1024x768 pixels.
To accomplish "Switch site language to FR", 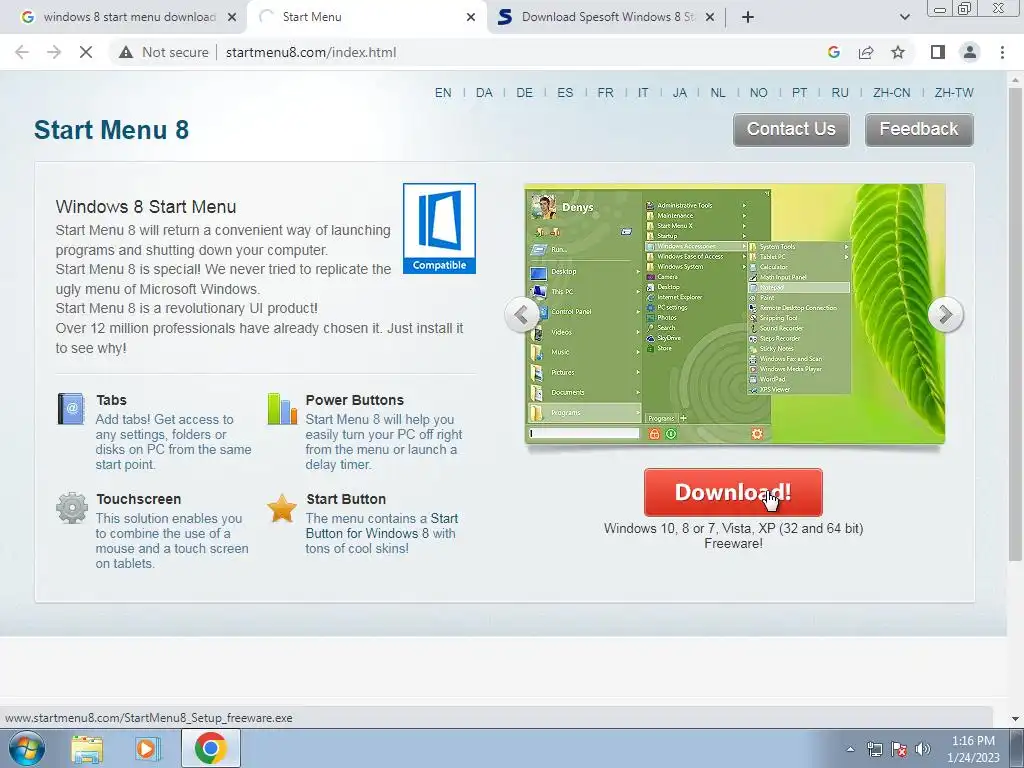I will tap(605, 93).
